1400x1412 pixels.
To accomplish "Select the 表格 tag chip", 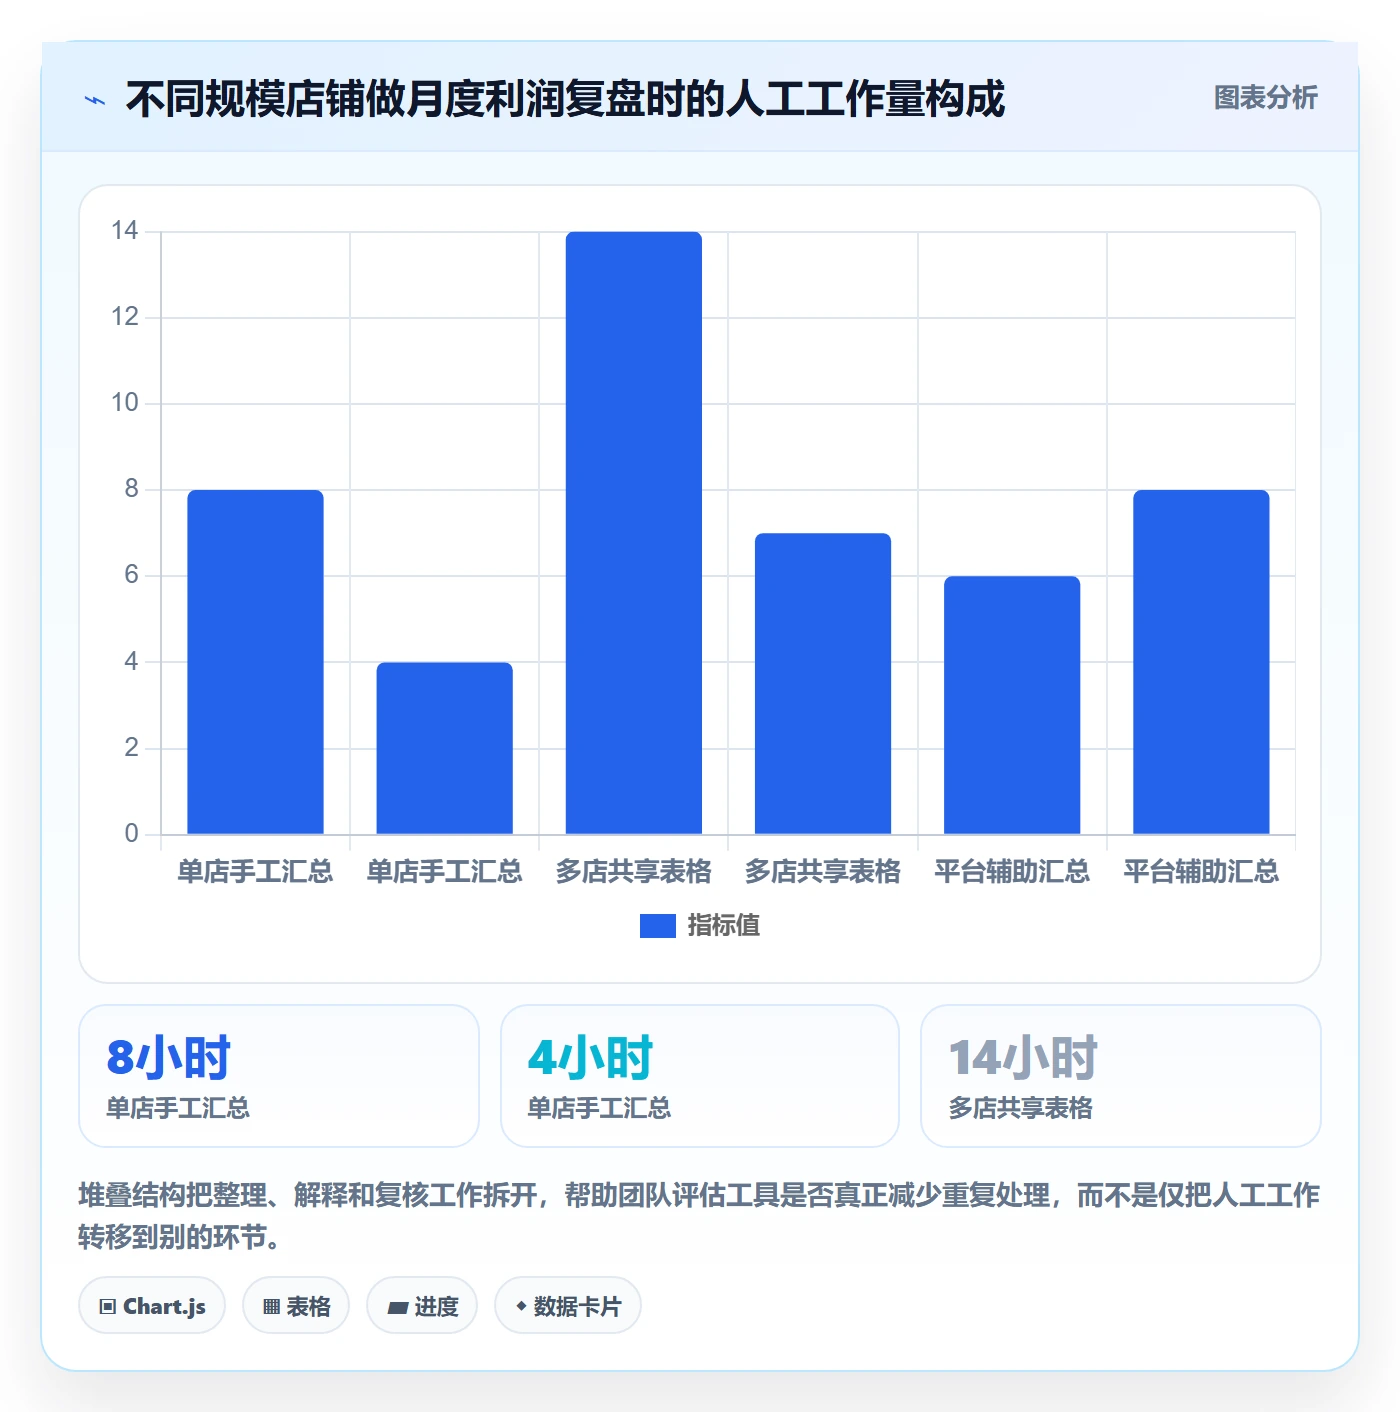I will [x=296, y=1305].
